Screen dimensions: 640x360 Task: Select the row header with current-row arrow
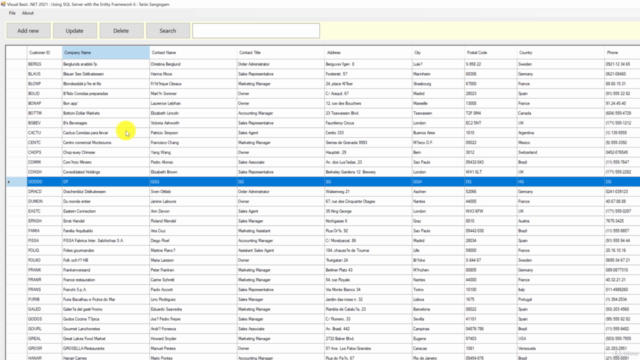tap(16, 182)
